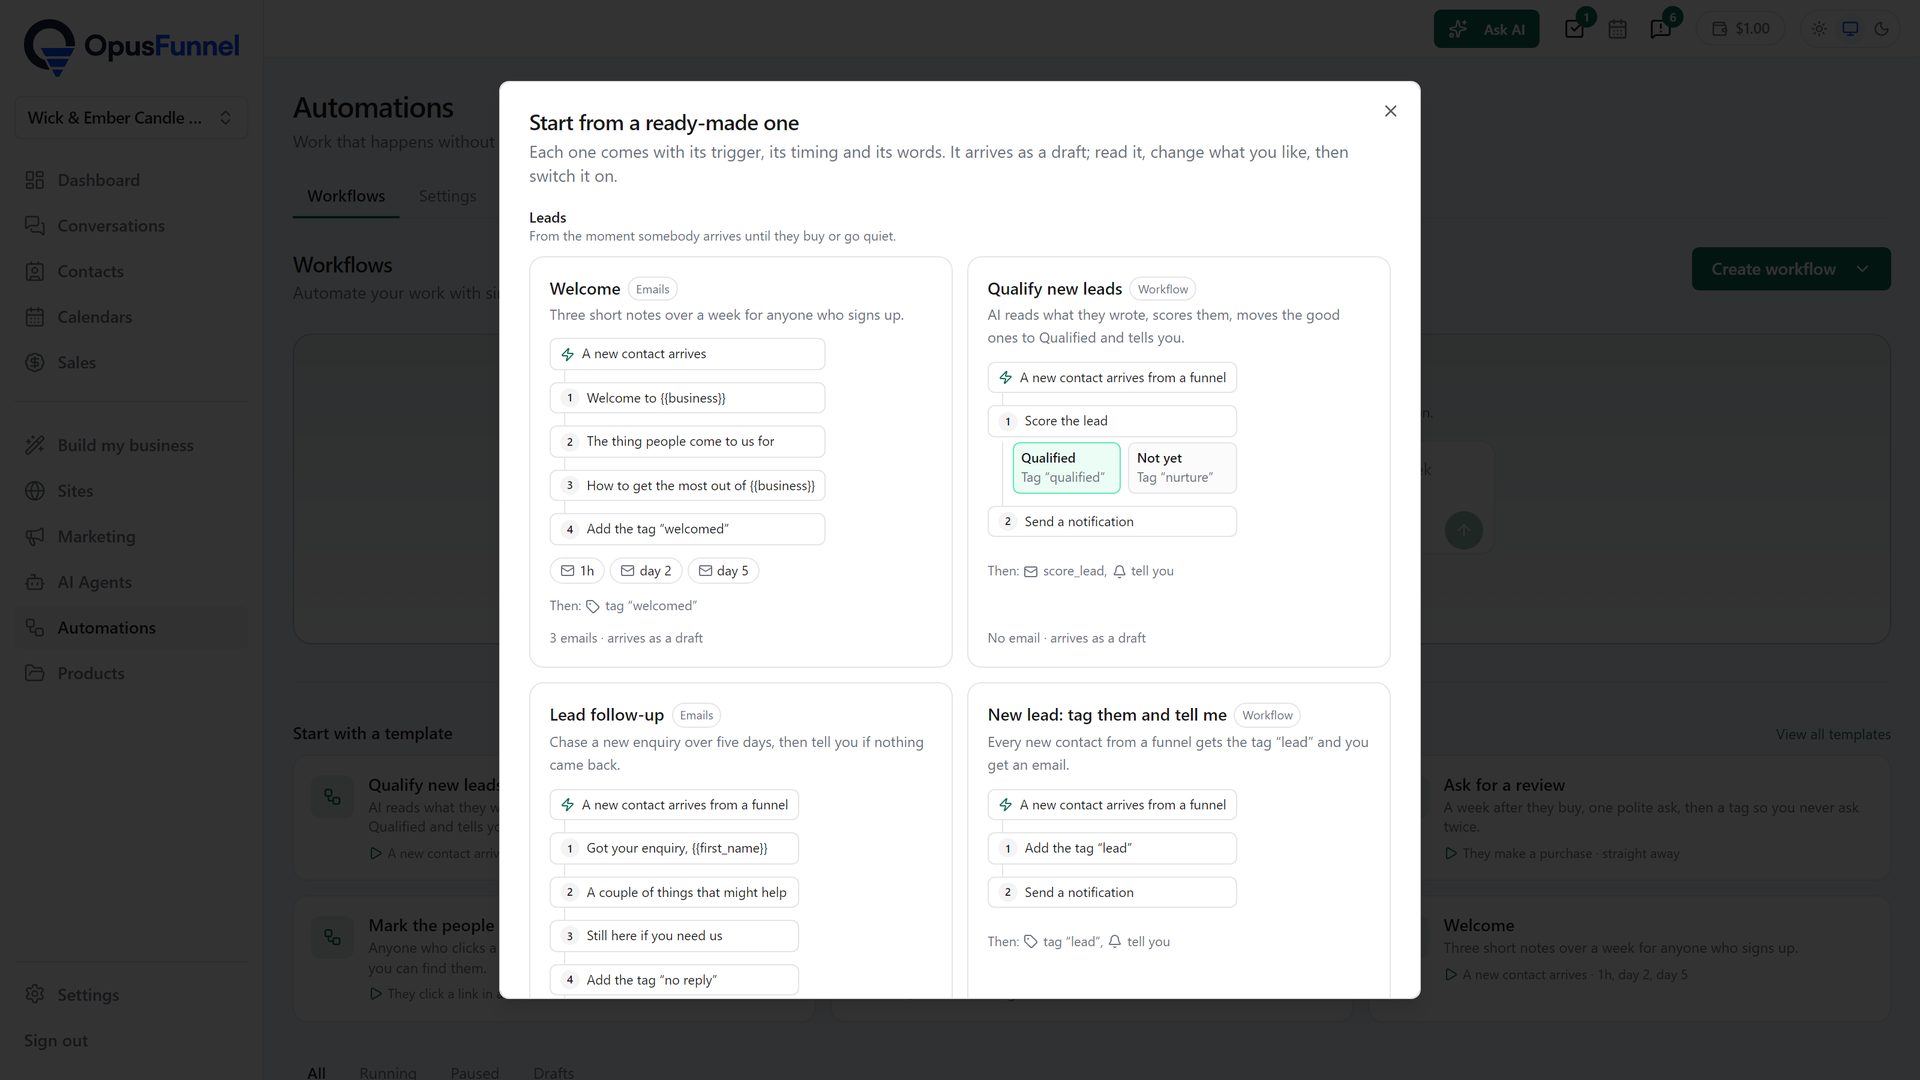Click the Ask AI button

click(1486, 29)
